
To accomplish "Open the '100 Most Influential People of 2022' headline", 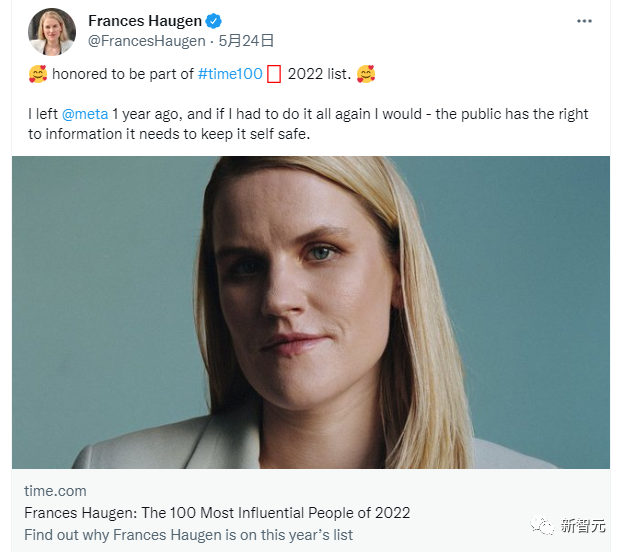I will (217, 513).
